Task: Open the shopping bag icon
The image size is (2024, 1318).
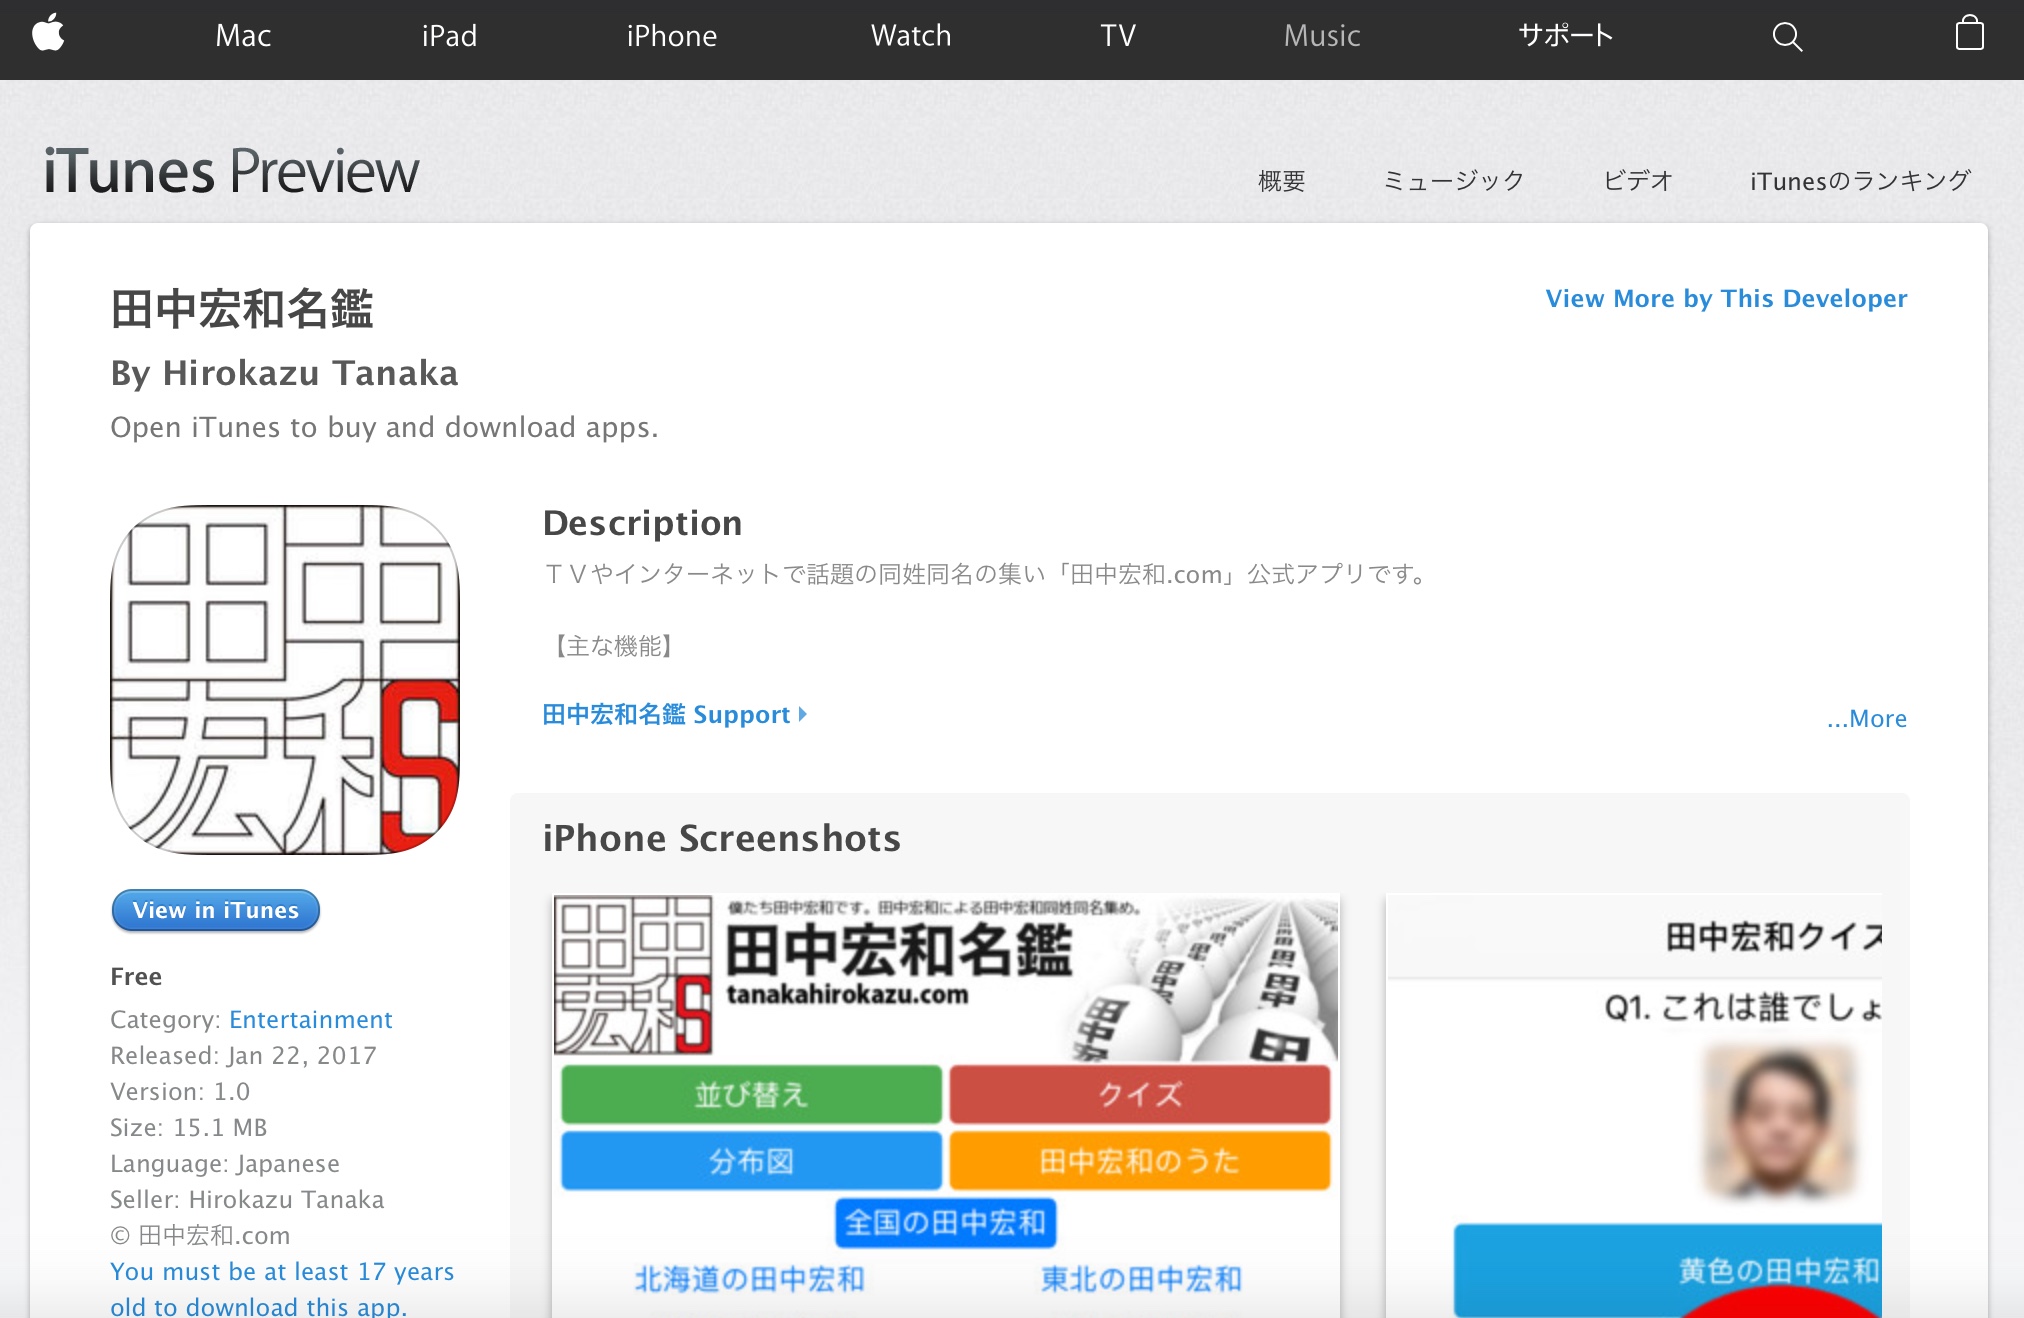Action: point(1969,33)
